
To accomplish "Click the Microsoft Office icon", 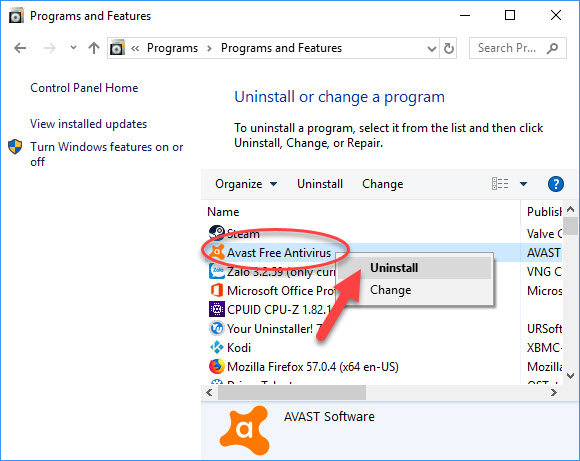I will point(216,290).
